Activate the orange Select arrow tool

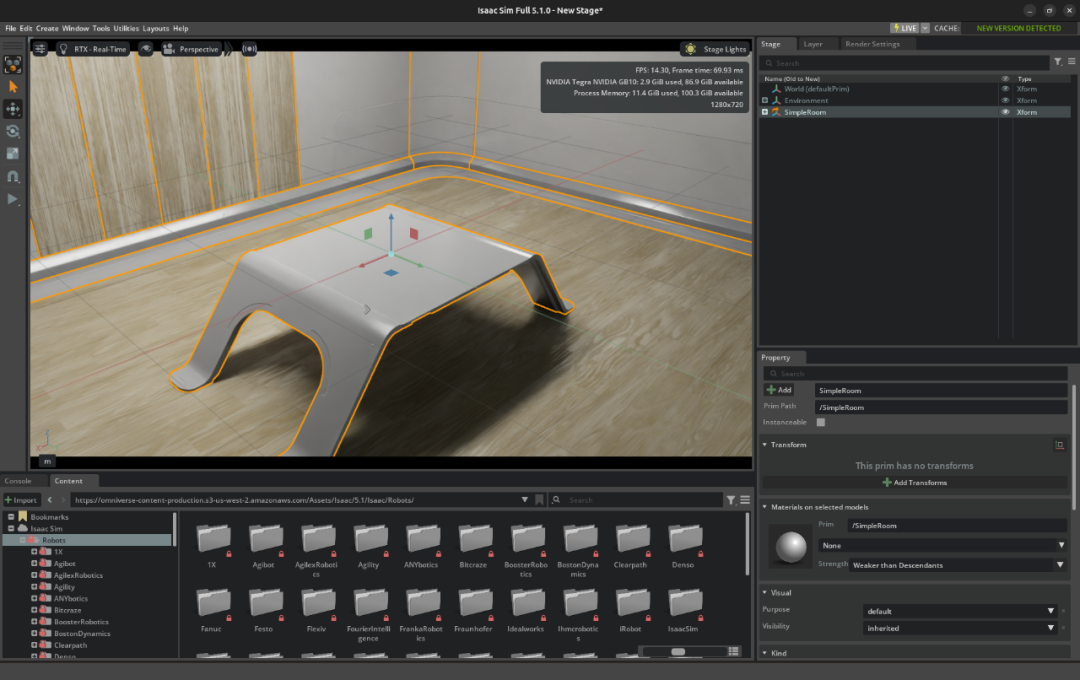[12, 87]
